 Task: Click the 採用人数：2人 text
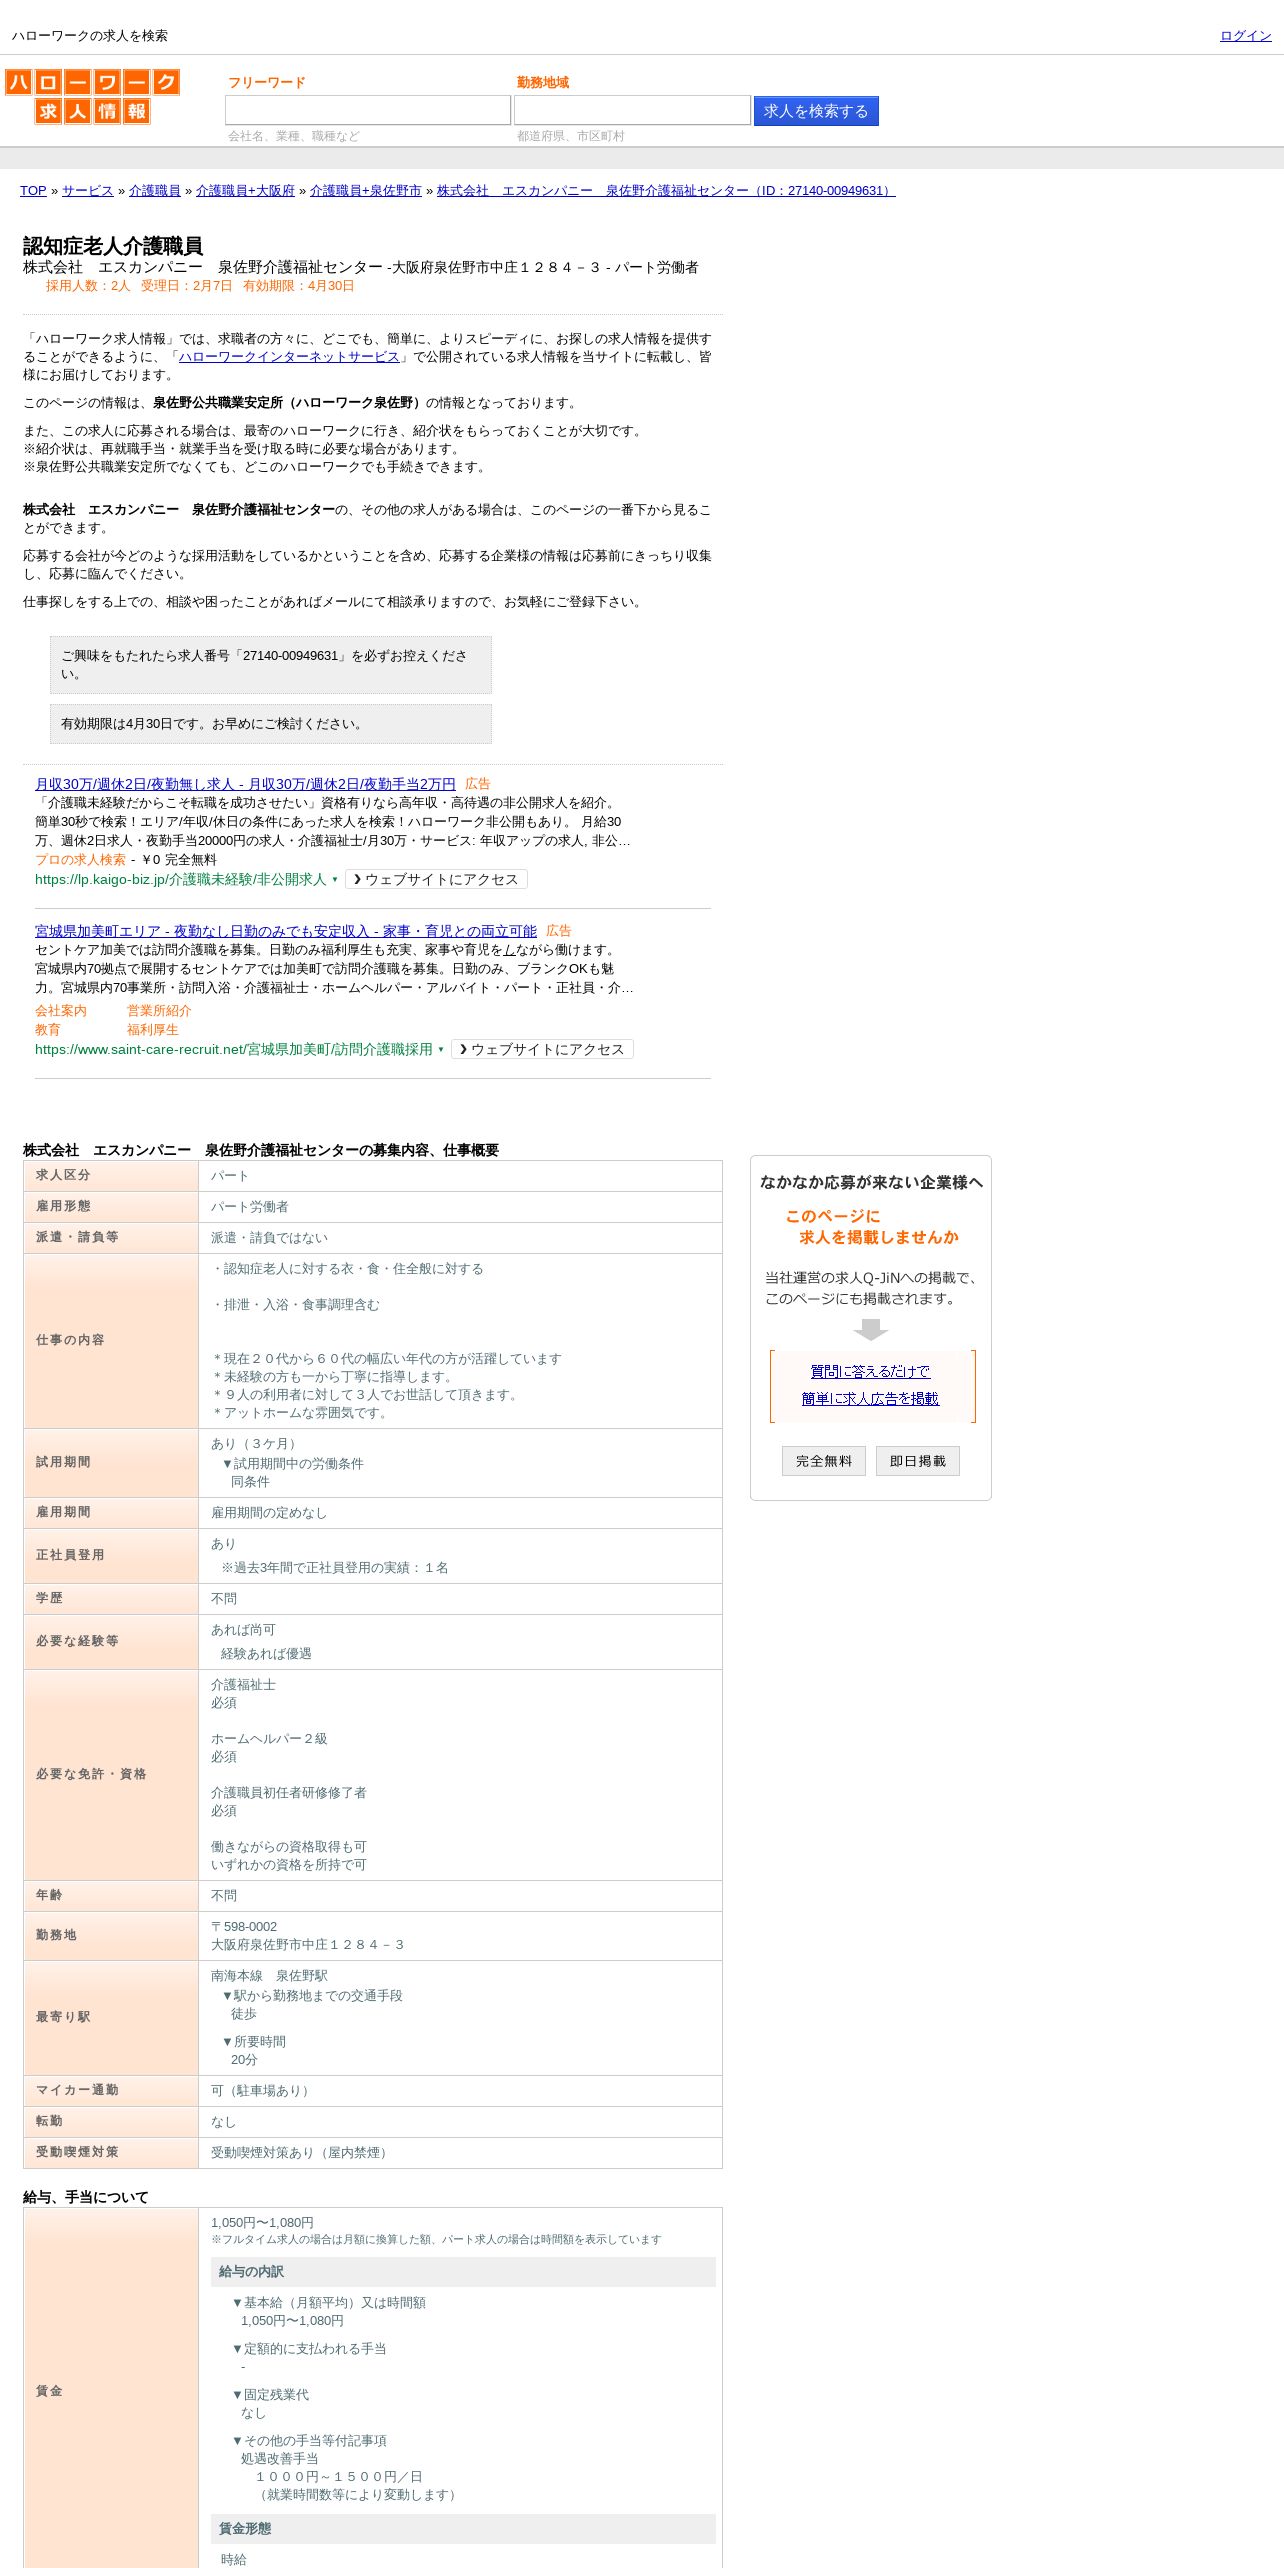[x=88, y=286]
